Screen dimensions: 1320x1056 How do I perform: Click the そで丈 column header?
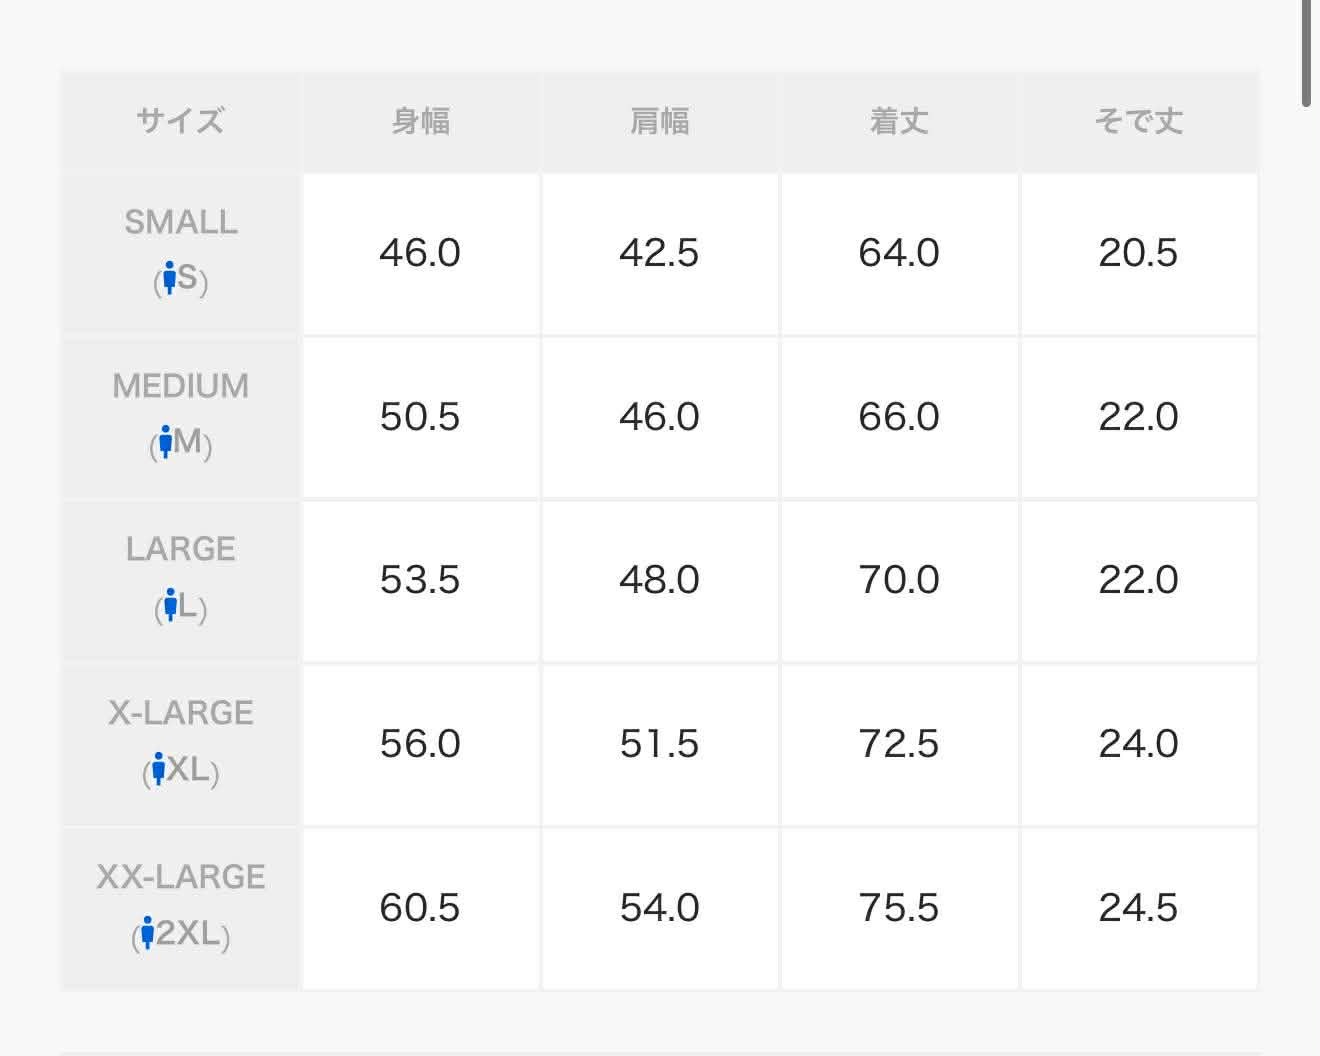tap(1138, 122)
